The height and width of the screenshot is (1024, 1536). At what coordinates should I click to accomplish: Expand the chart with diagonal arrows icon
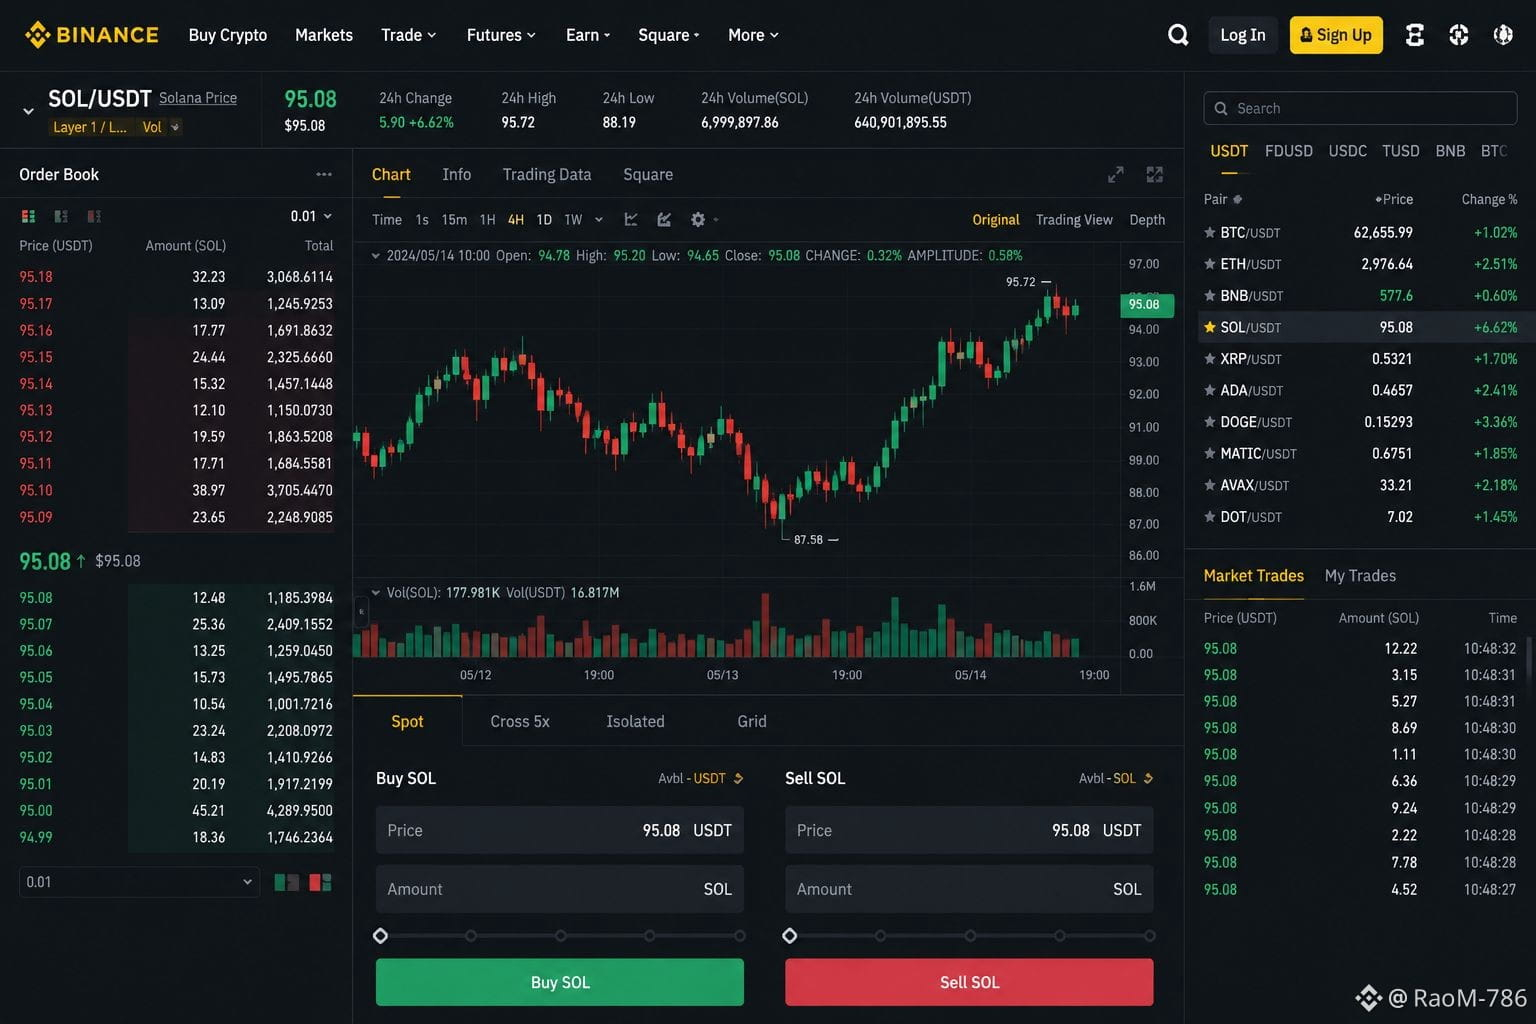point(1116,174)
